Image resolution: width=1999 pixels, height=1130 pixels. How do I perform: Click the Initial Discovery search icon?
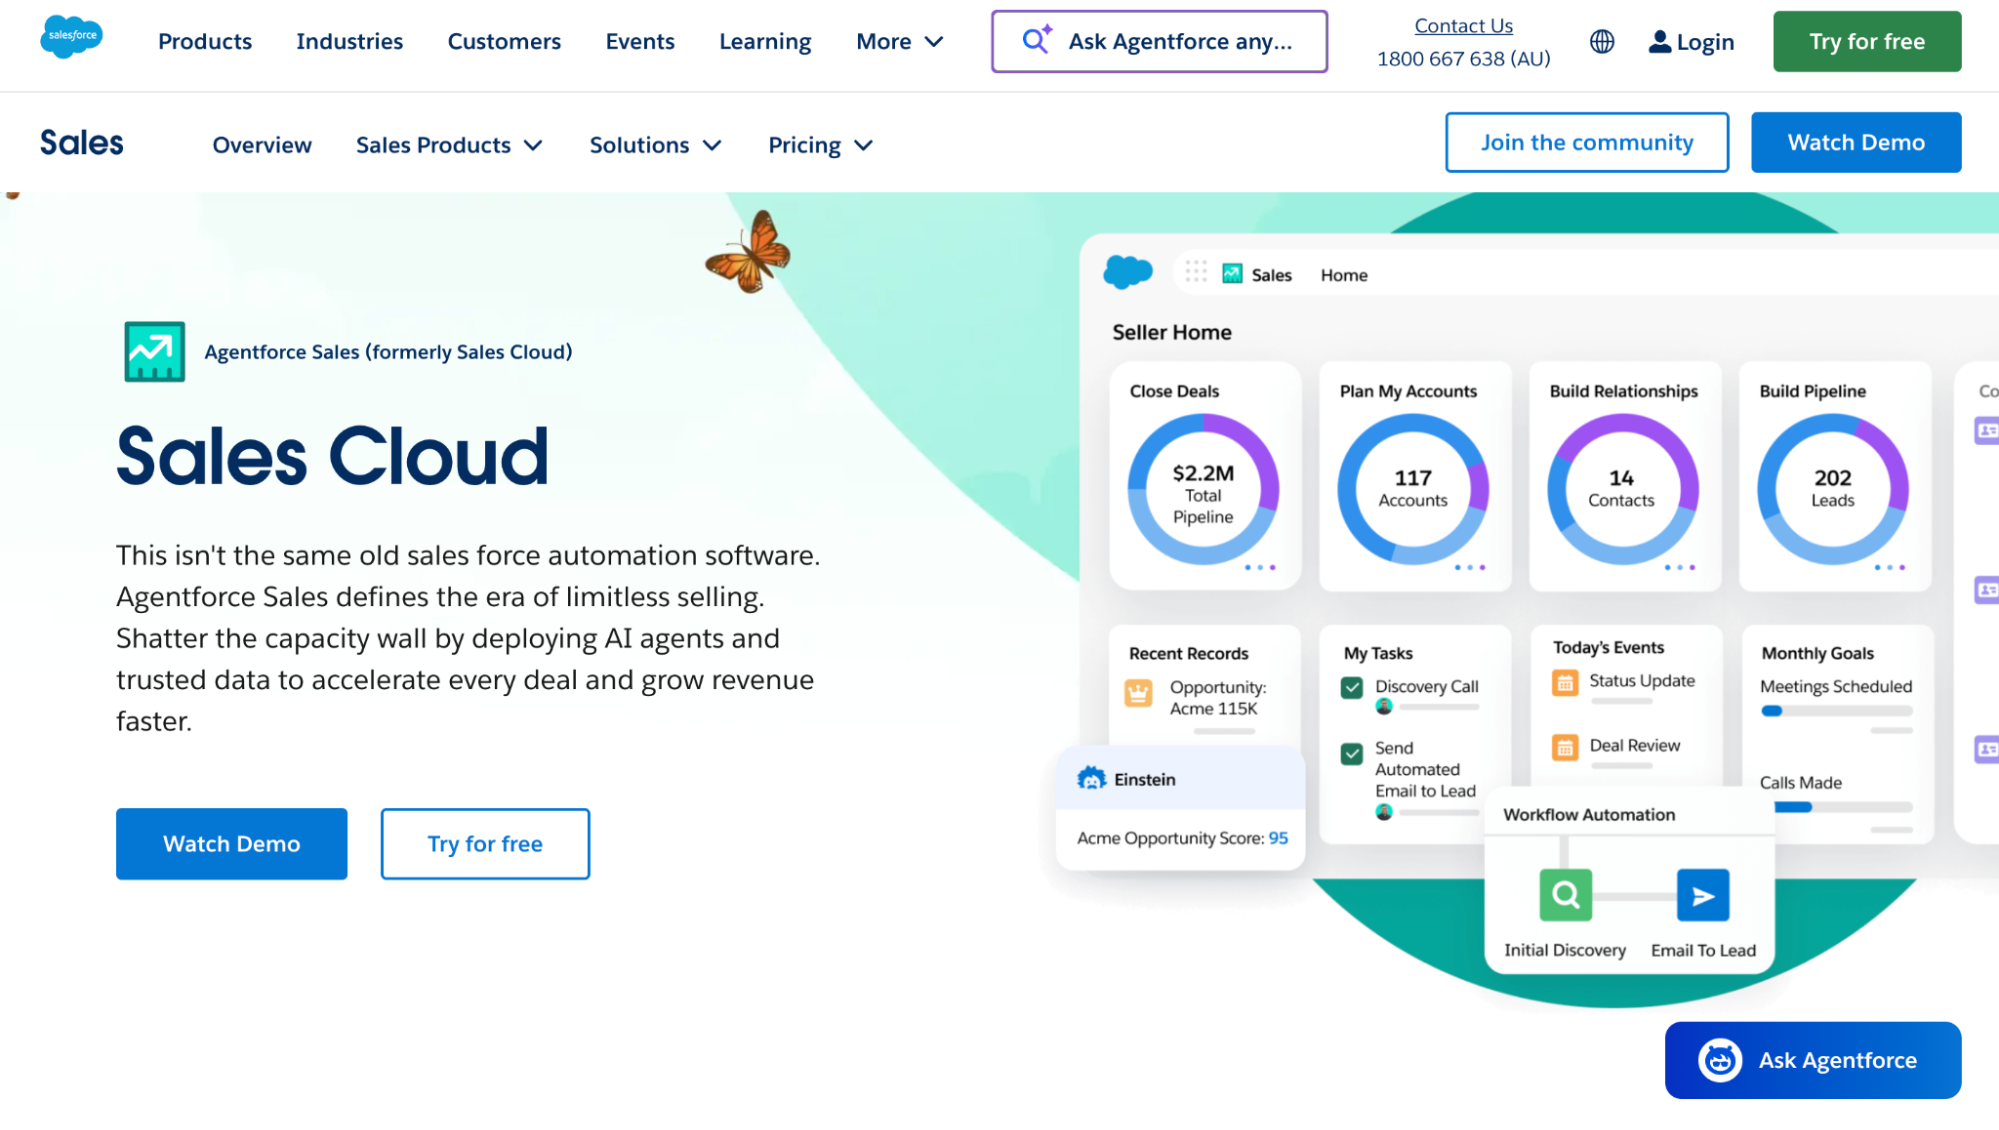1565,894
